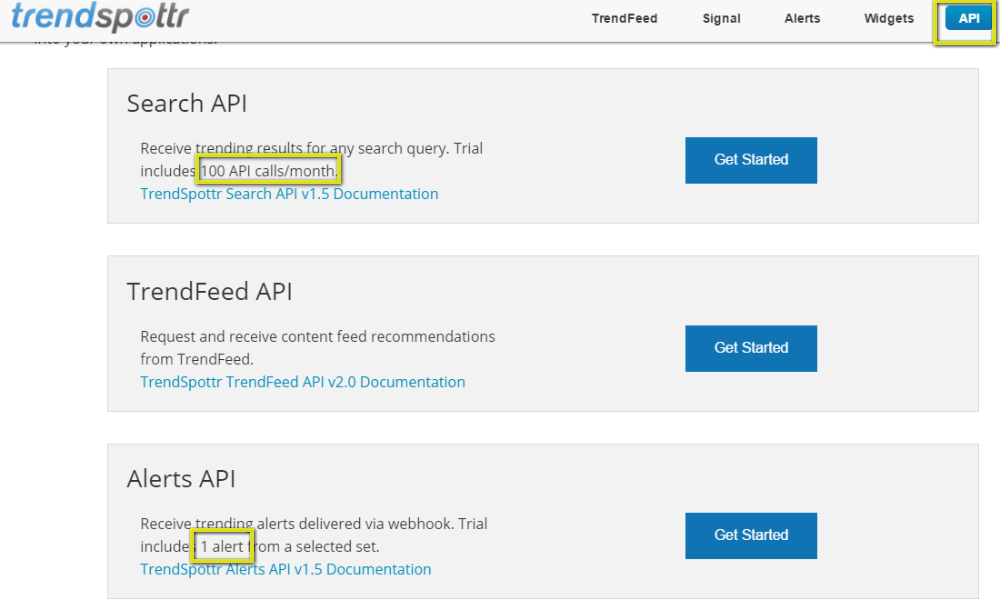
Task: Click the Alerts API heading
Action: 181,479
